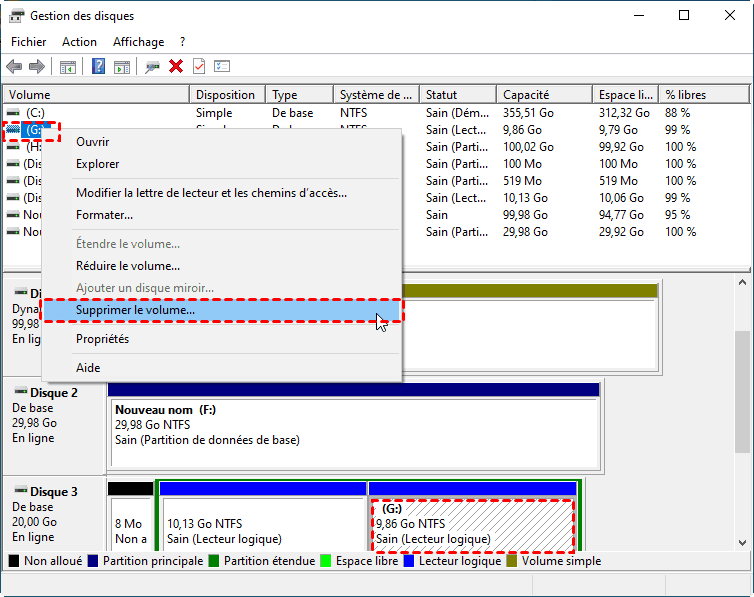
Task: Sort by the Type column header
Action: [300, 95]
